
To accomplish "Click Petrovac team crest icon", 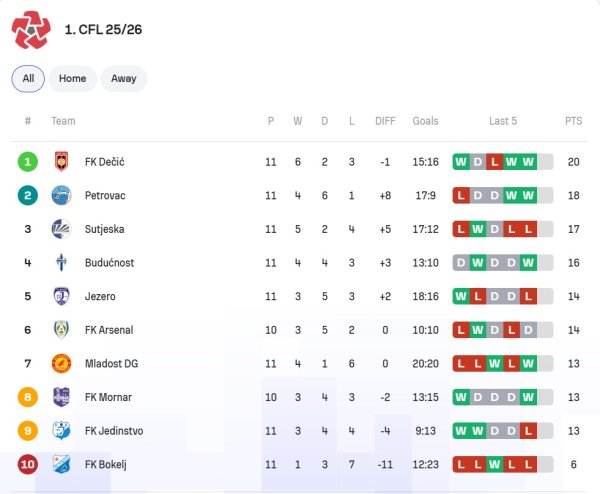I will click(61, 195).
